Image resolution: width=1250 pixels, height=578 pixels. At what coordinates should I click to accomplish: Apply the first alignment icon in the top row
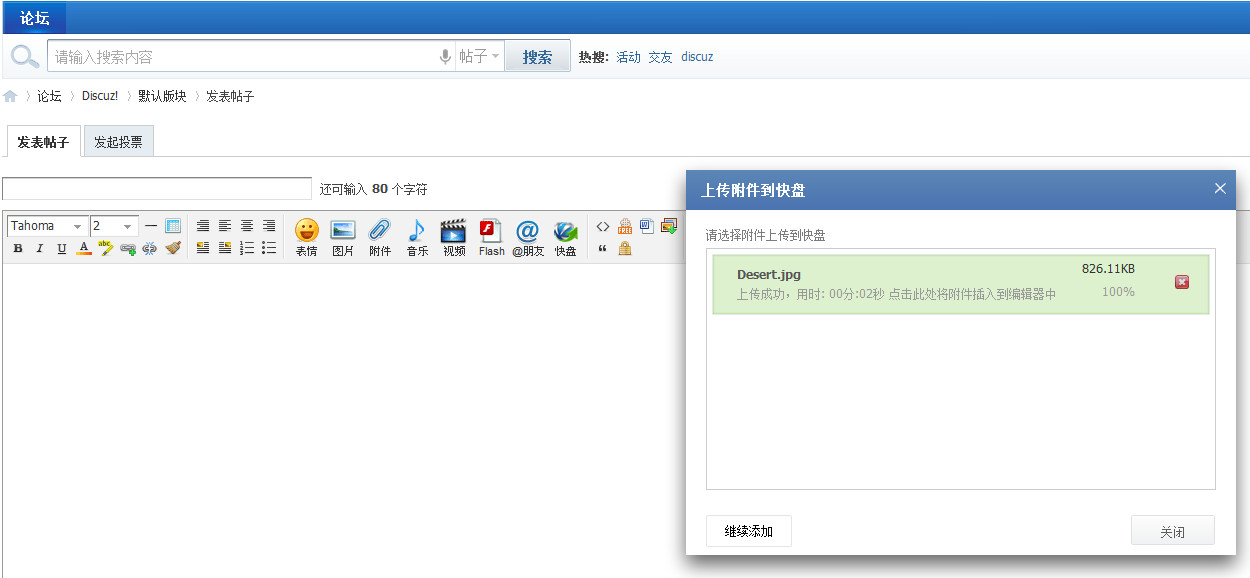click(203, 226)
